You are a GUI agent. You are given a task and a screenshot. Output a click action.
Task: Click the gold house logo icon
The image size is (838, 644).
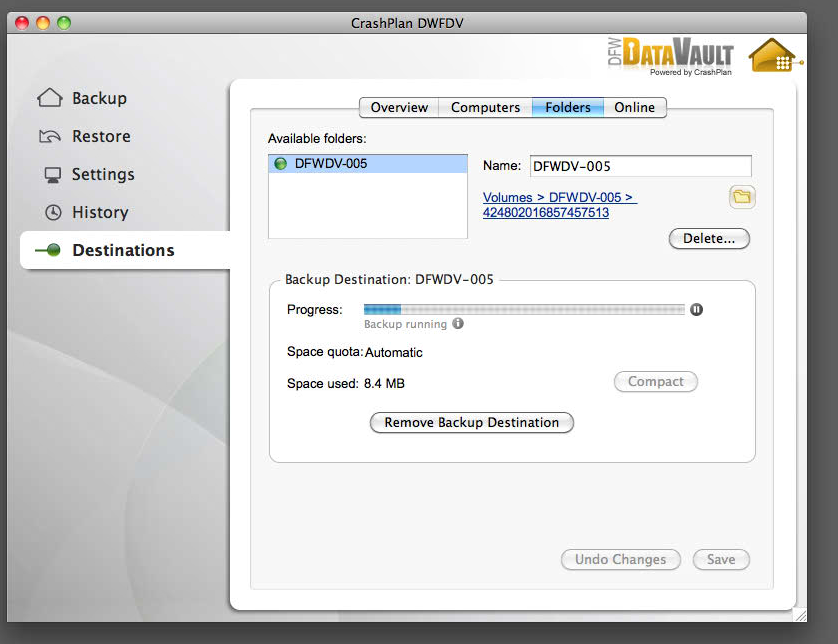(x=775, y=56)
